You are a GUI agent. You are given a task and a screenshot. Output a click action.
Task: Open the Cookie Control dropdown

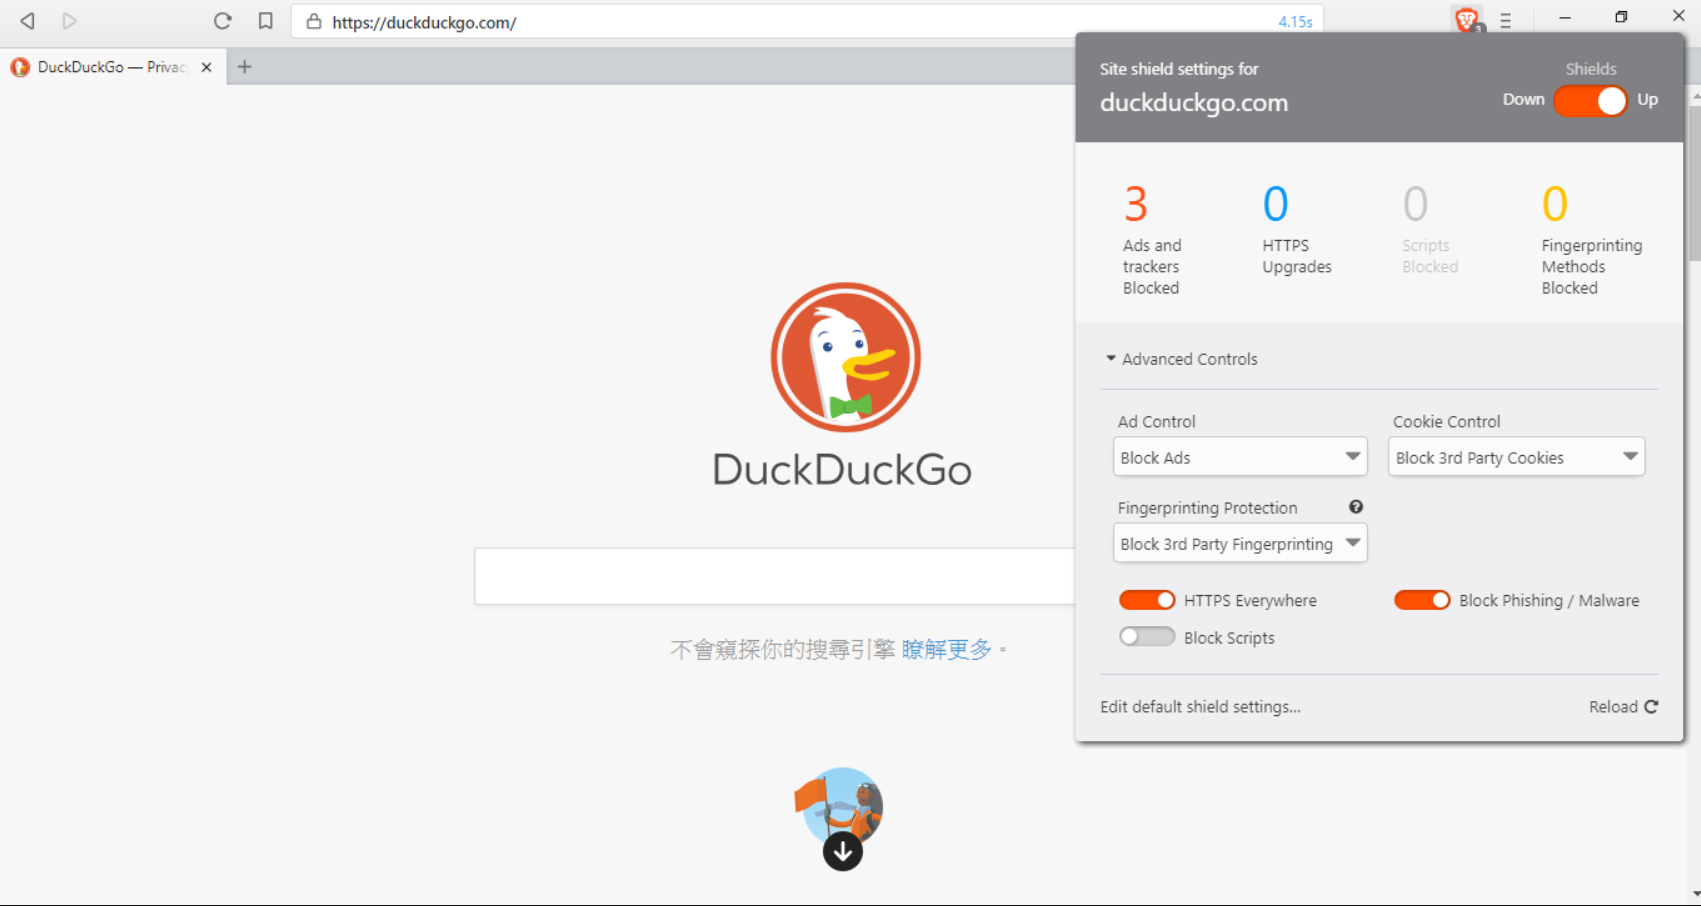tap(1516, 457)
